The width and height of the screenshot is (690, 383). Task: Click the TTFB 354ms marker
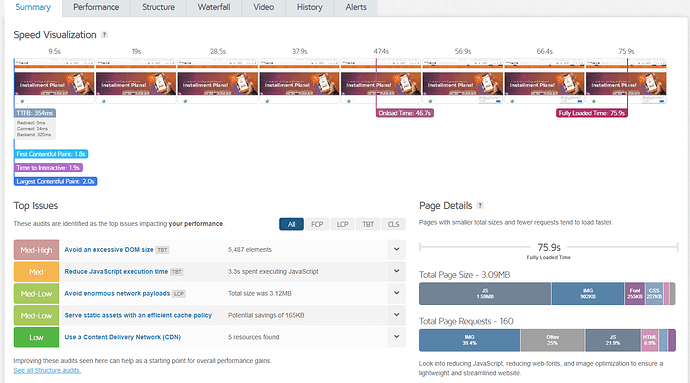pos(35,113)
